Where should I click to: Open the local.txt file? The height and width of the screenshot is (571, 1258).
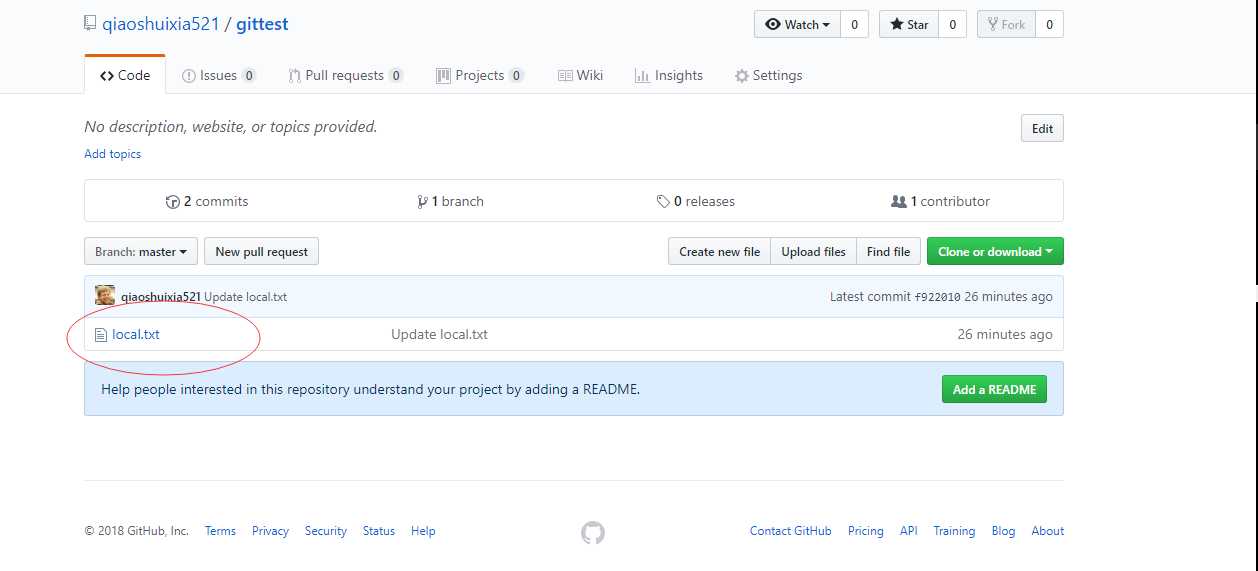[136, 334]
